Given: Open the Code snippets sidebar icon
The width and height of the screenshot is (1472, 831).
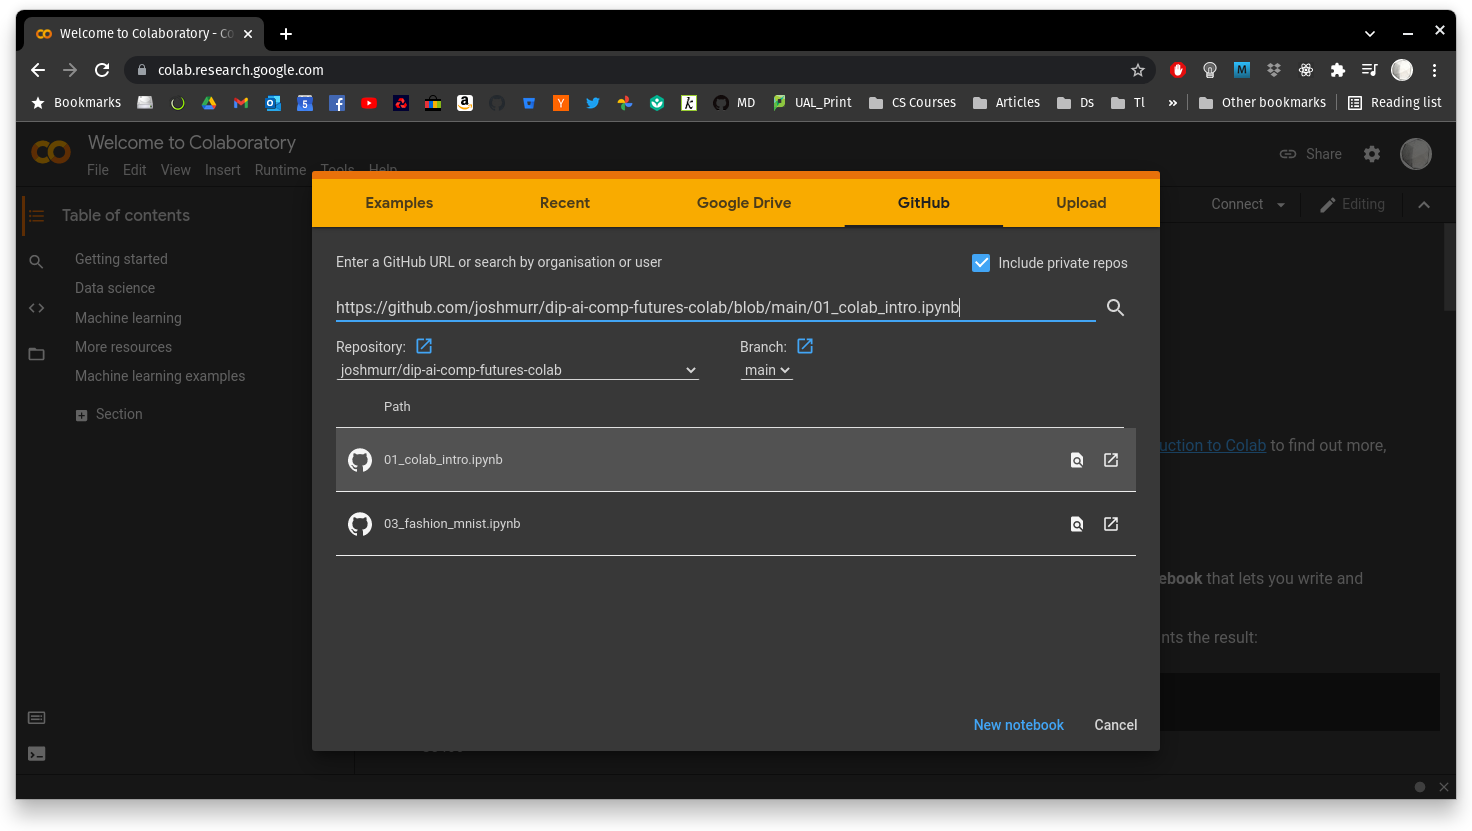Looking at the screenshot, I should pos(37,308).
